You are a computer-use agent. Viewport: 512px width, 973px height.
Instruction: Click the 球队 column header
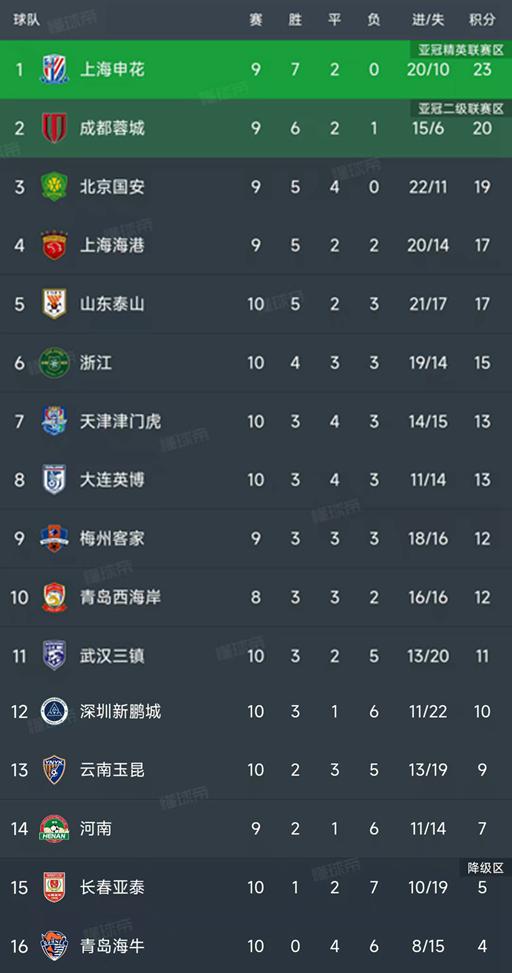pos(27,19)
